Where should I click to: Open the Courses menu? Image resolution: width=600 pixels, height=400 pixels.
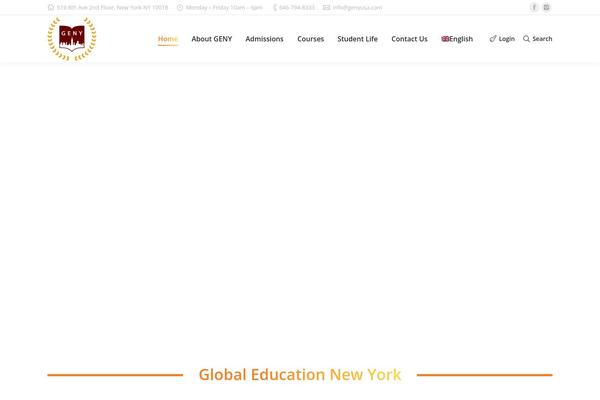[311, 39]
